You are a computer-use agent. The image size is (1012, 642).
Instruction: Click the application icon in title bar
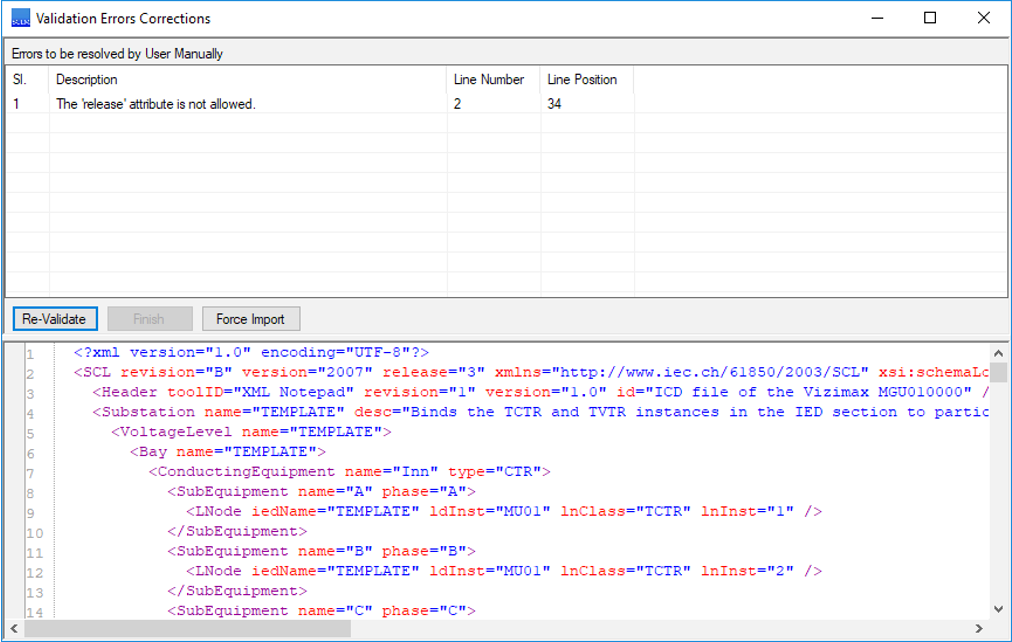coord(21,18)
